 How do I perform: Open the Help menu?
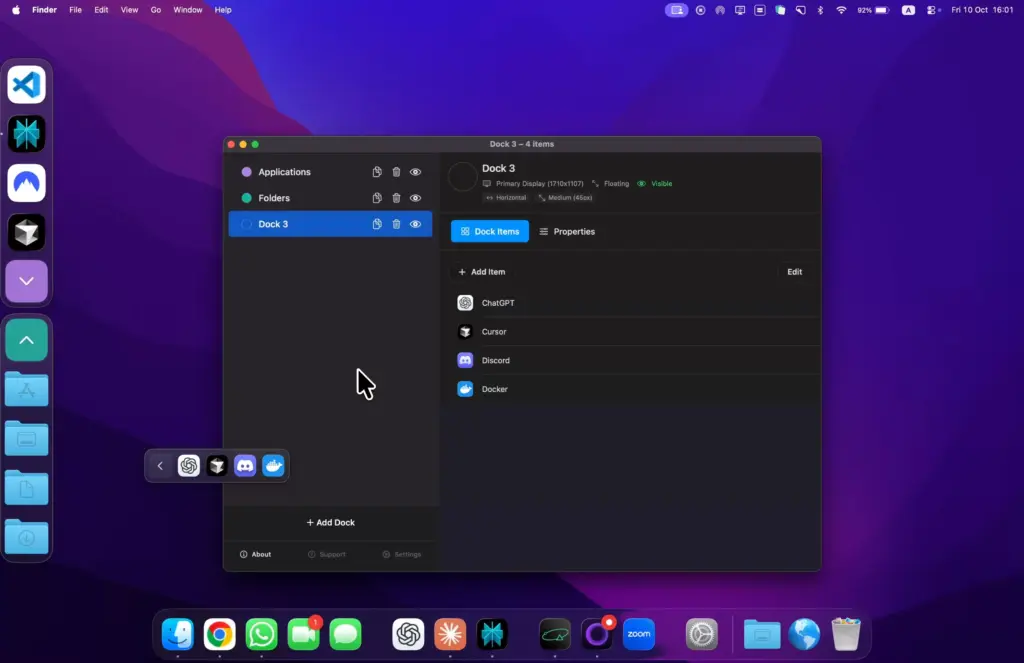[x=223, y=10]
